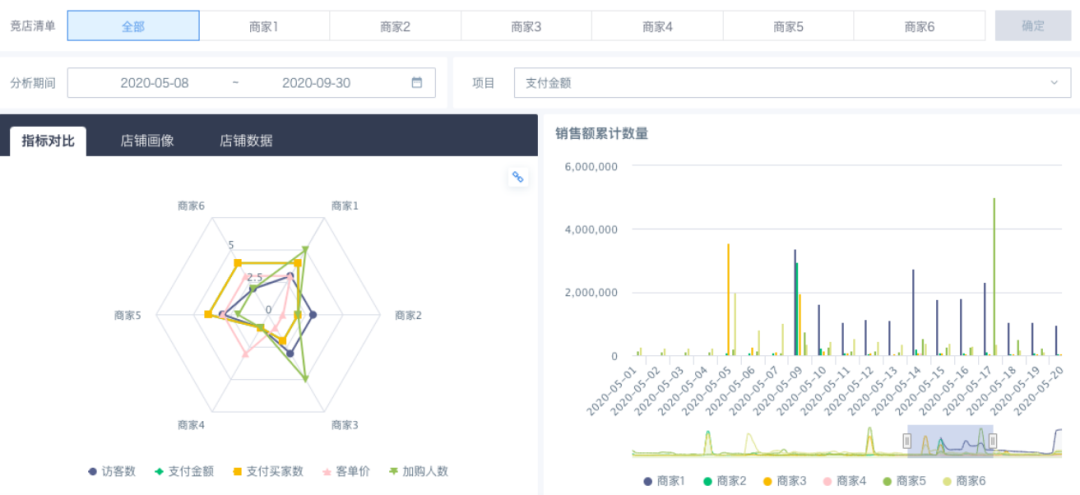This screenshot has width=1080, height=495.
Task: Toggle the 支付买家数 radar legend item
Action: 267,472
